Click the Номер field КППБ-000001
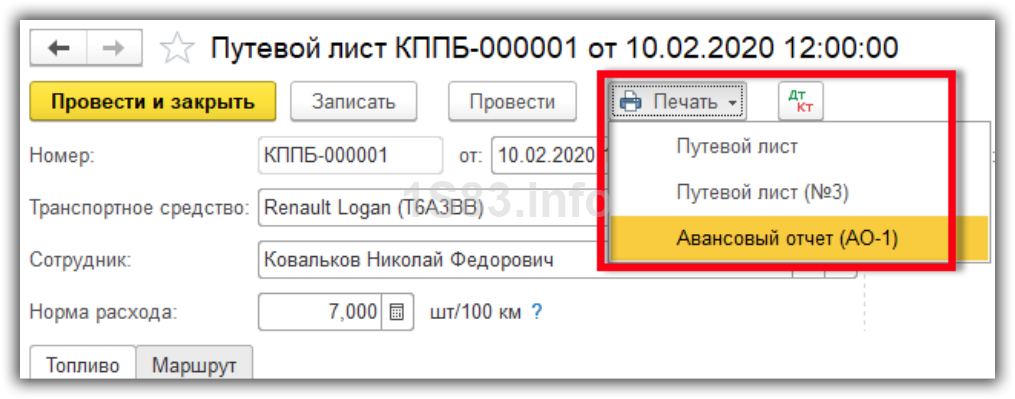The width and height of the screenshot is (1015, 399). 350,155
